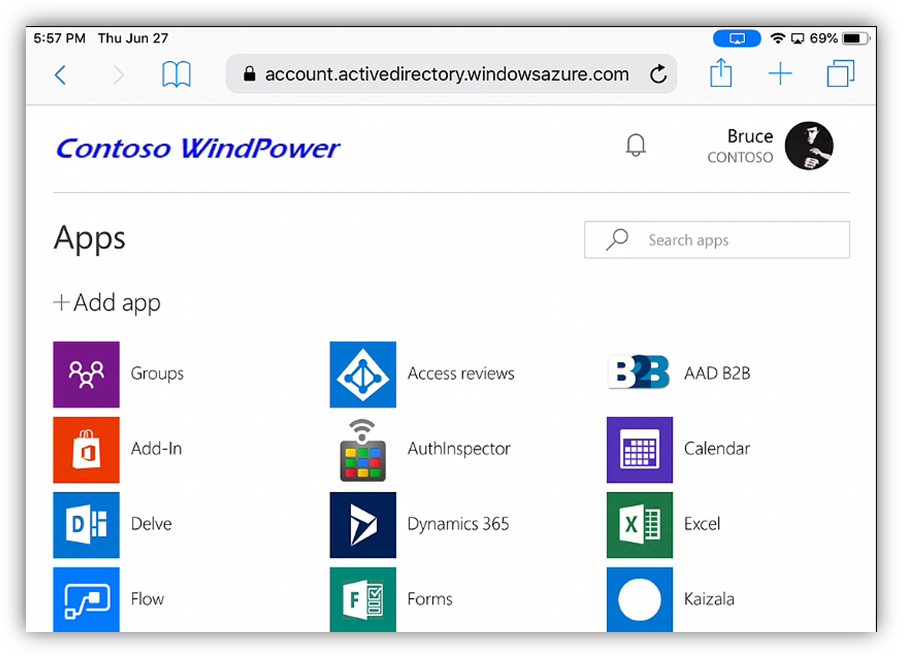
Task: Tap the 5:57 PM clock
Action: (x=59, y=39)
